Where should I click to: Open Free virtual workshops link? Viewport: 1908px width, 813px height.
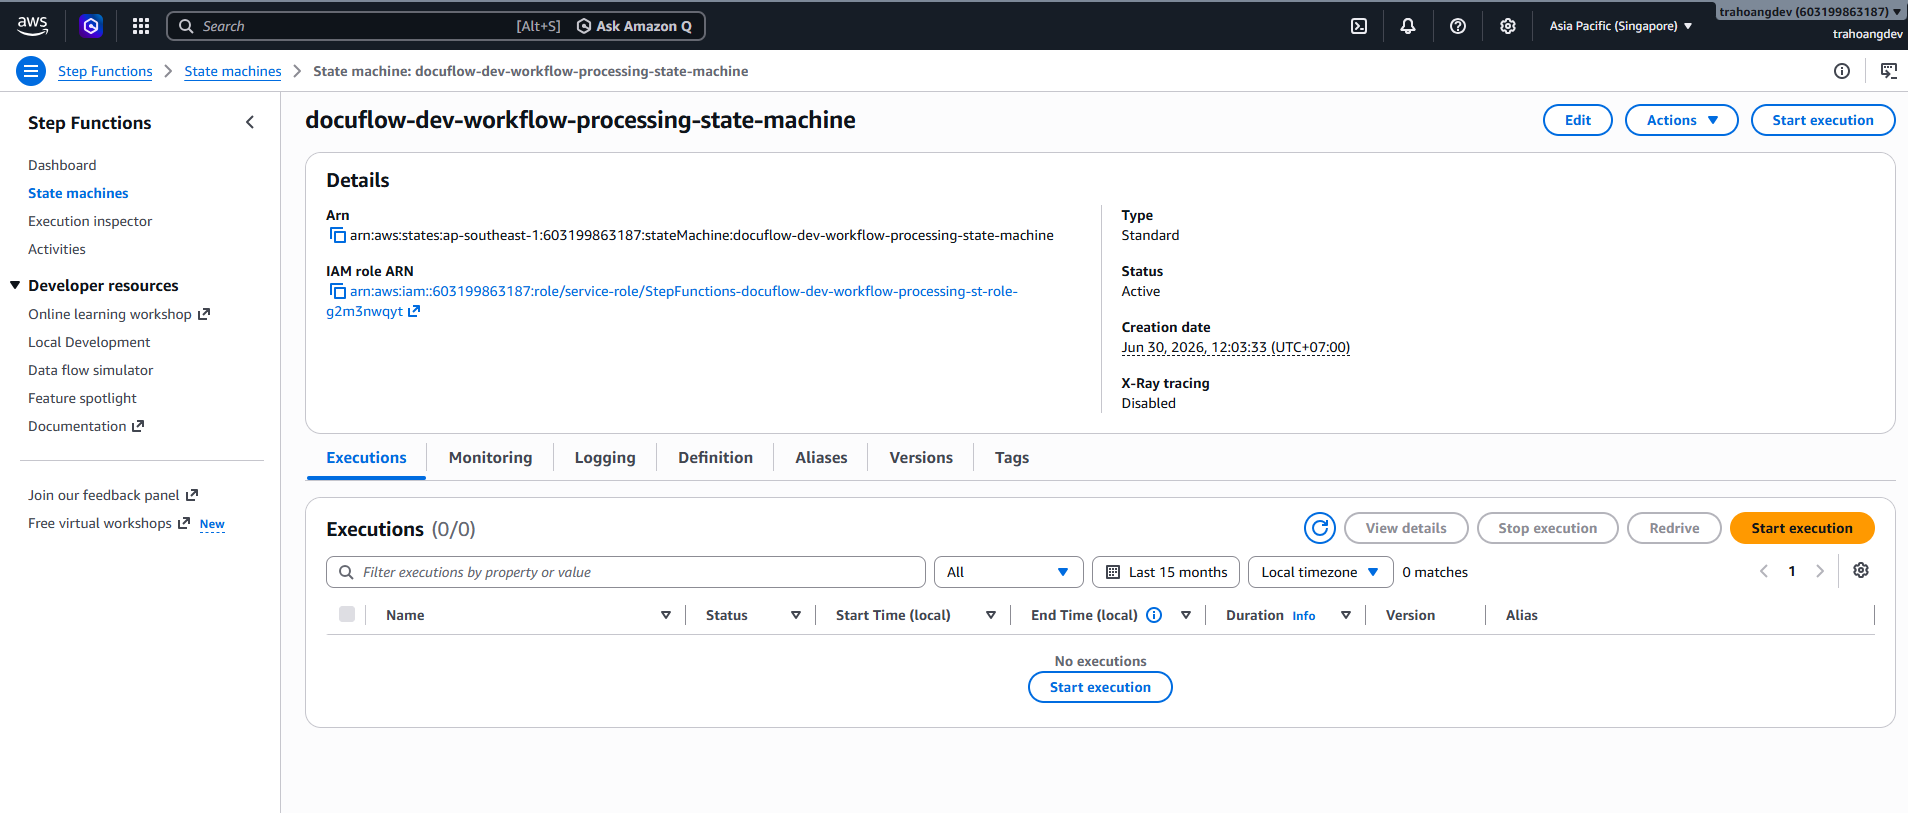pyautogui.click(x=109, y=523)
